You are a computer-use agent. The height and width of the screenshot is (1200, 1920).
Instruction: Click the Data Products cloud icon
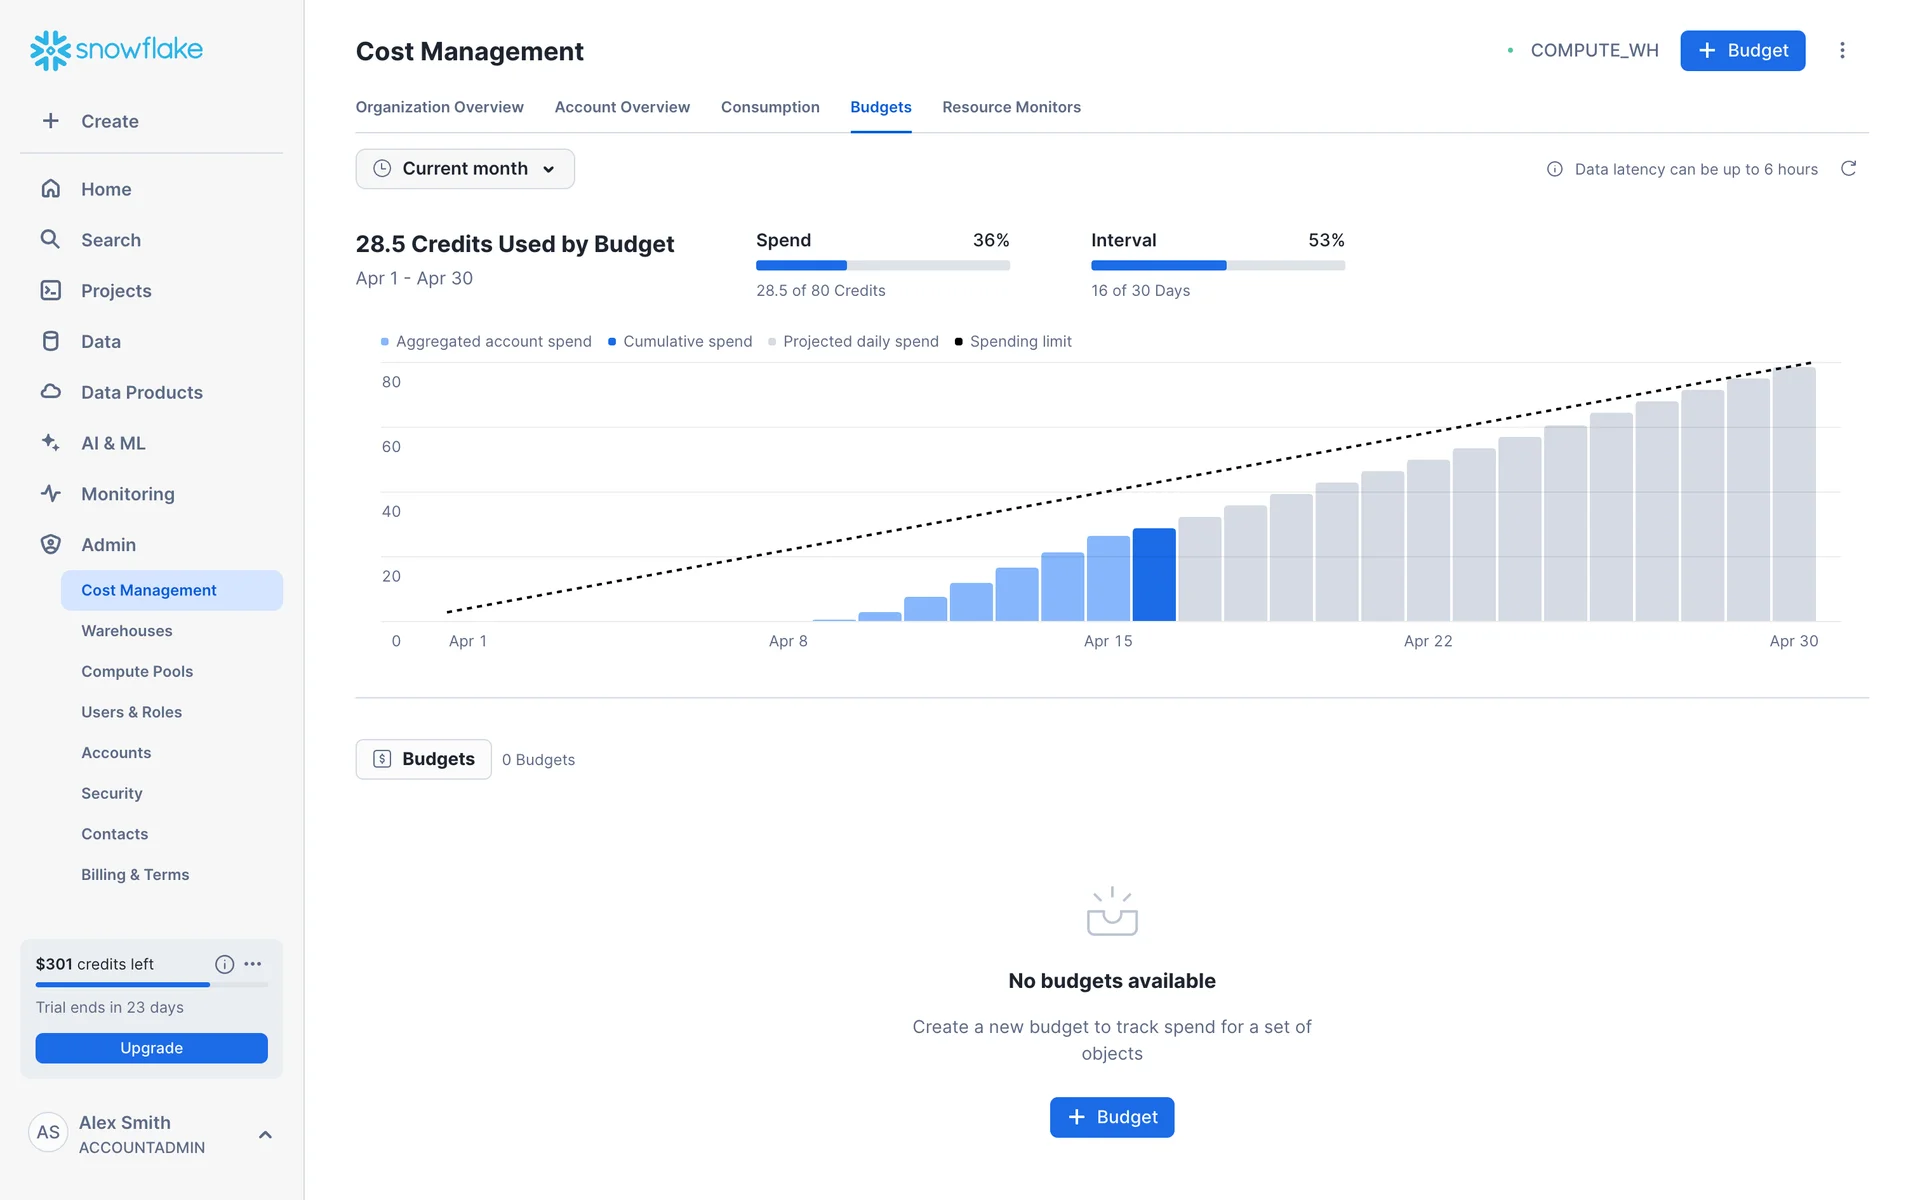pyautogui.click(x=50, y=392)
